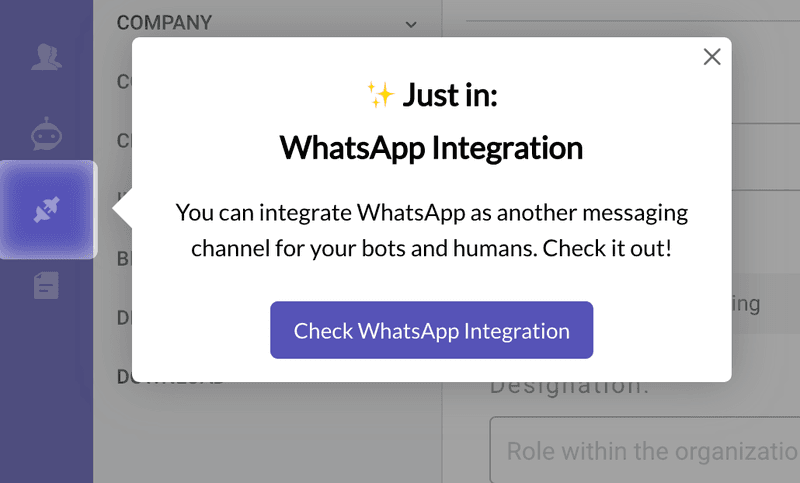
Task: Select the menu item starting with CH
Action: point(124,141)
